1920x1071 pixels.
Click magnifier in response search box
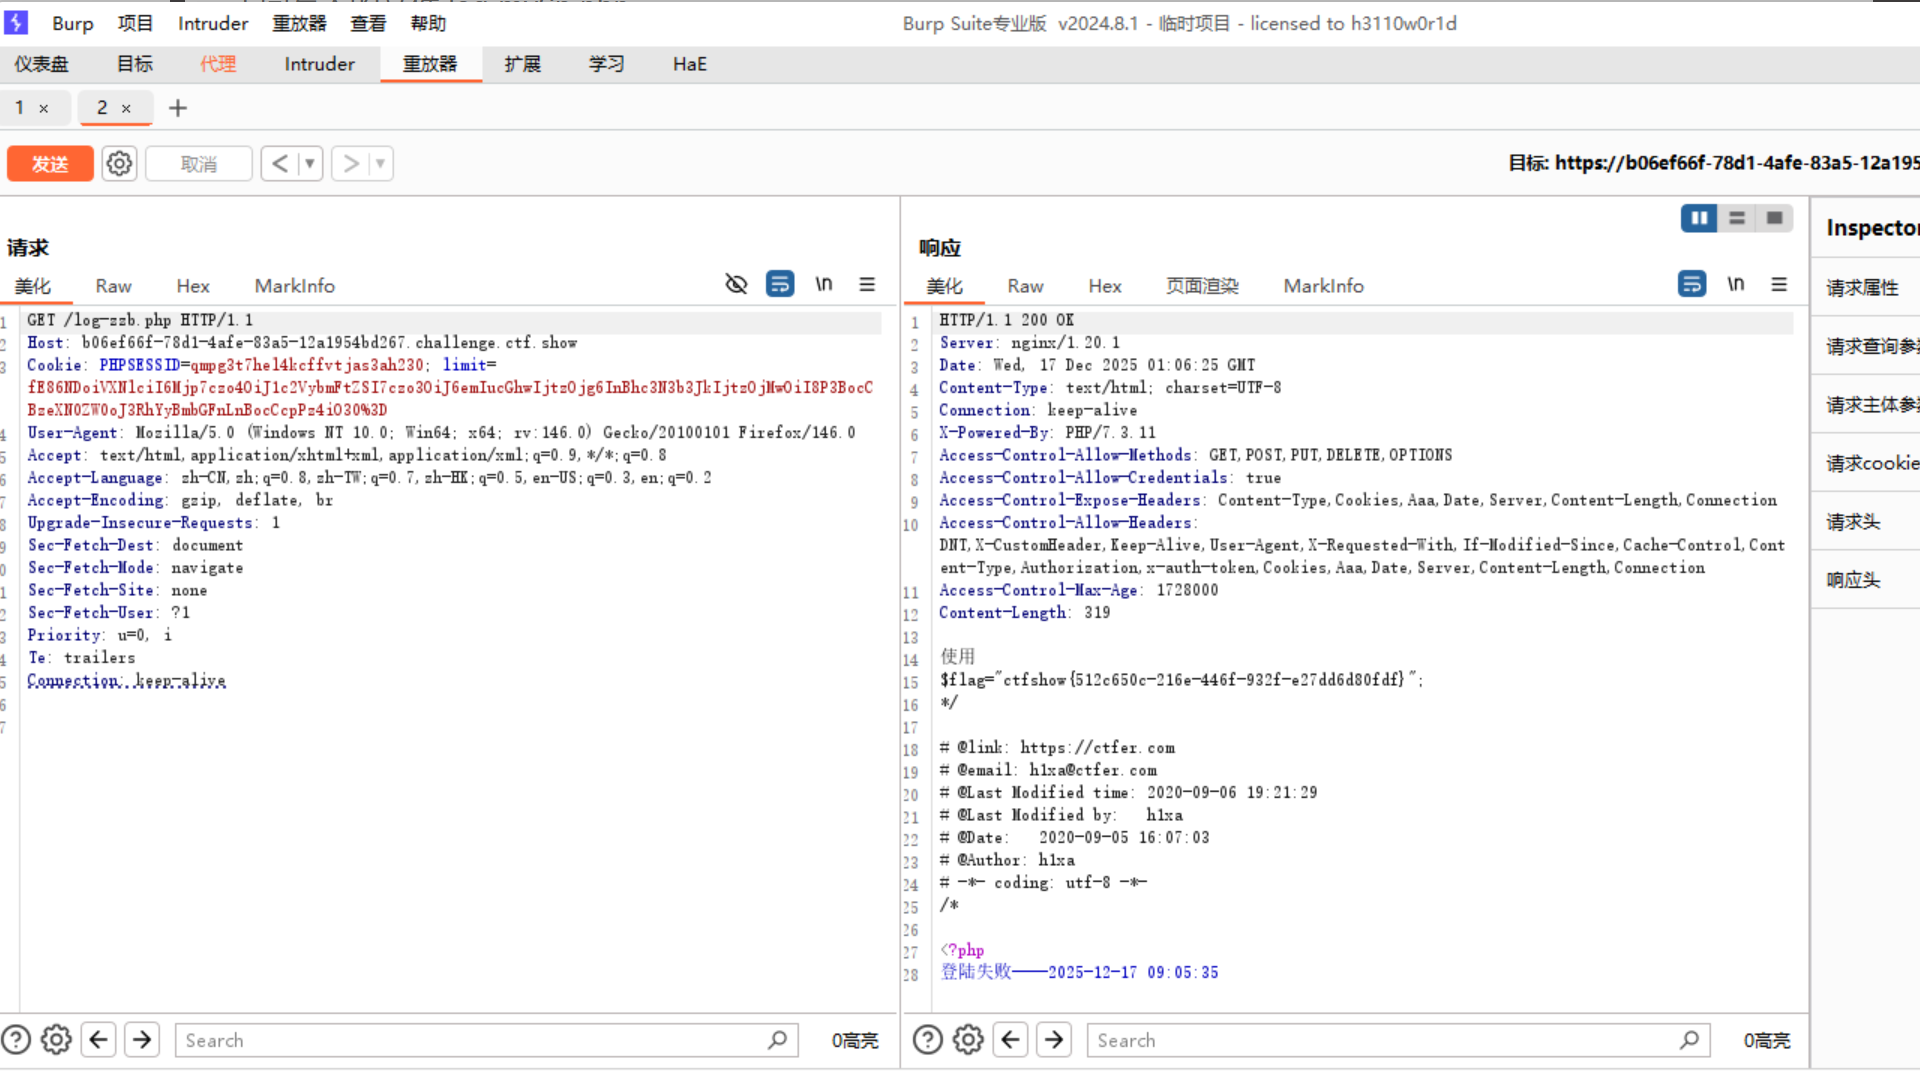1689,1040
